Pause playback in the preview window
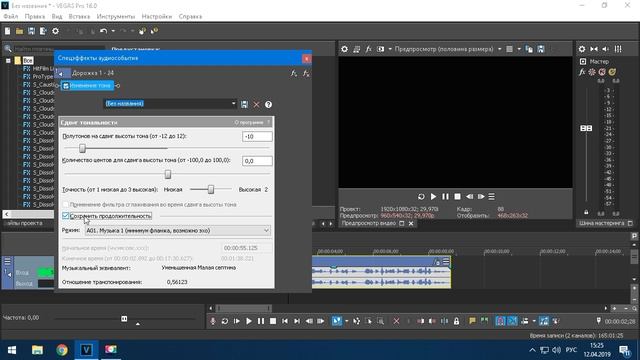Image resolution: width=640 pixels, height=360 pixels. (445, 196)
